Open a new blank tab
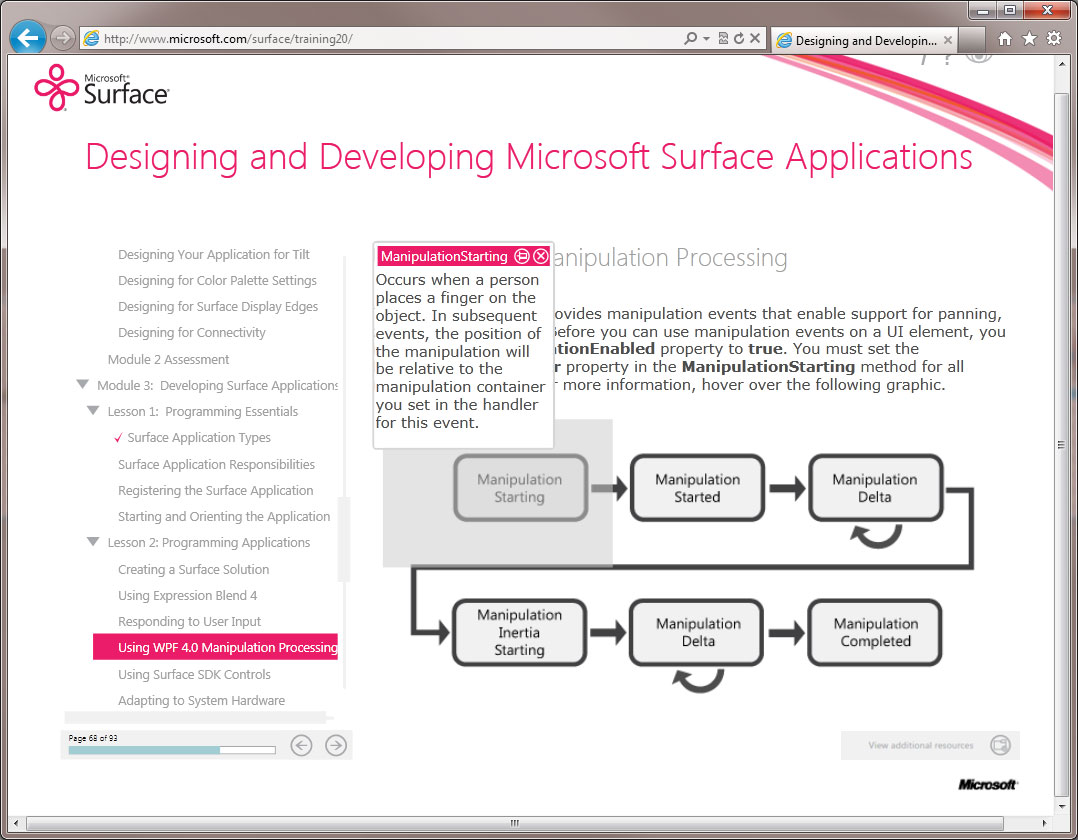This screenshot has height=840, width=1078. [972, 40]
